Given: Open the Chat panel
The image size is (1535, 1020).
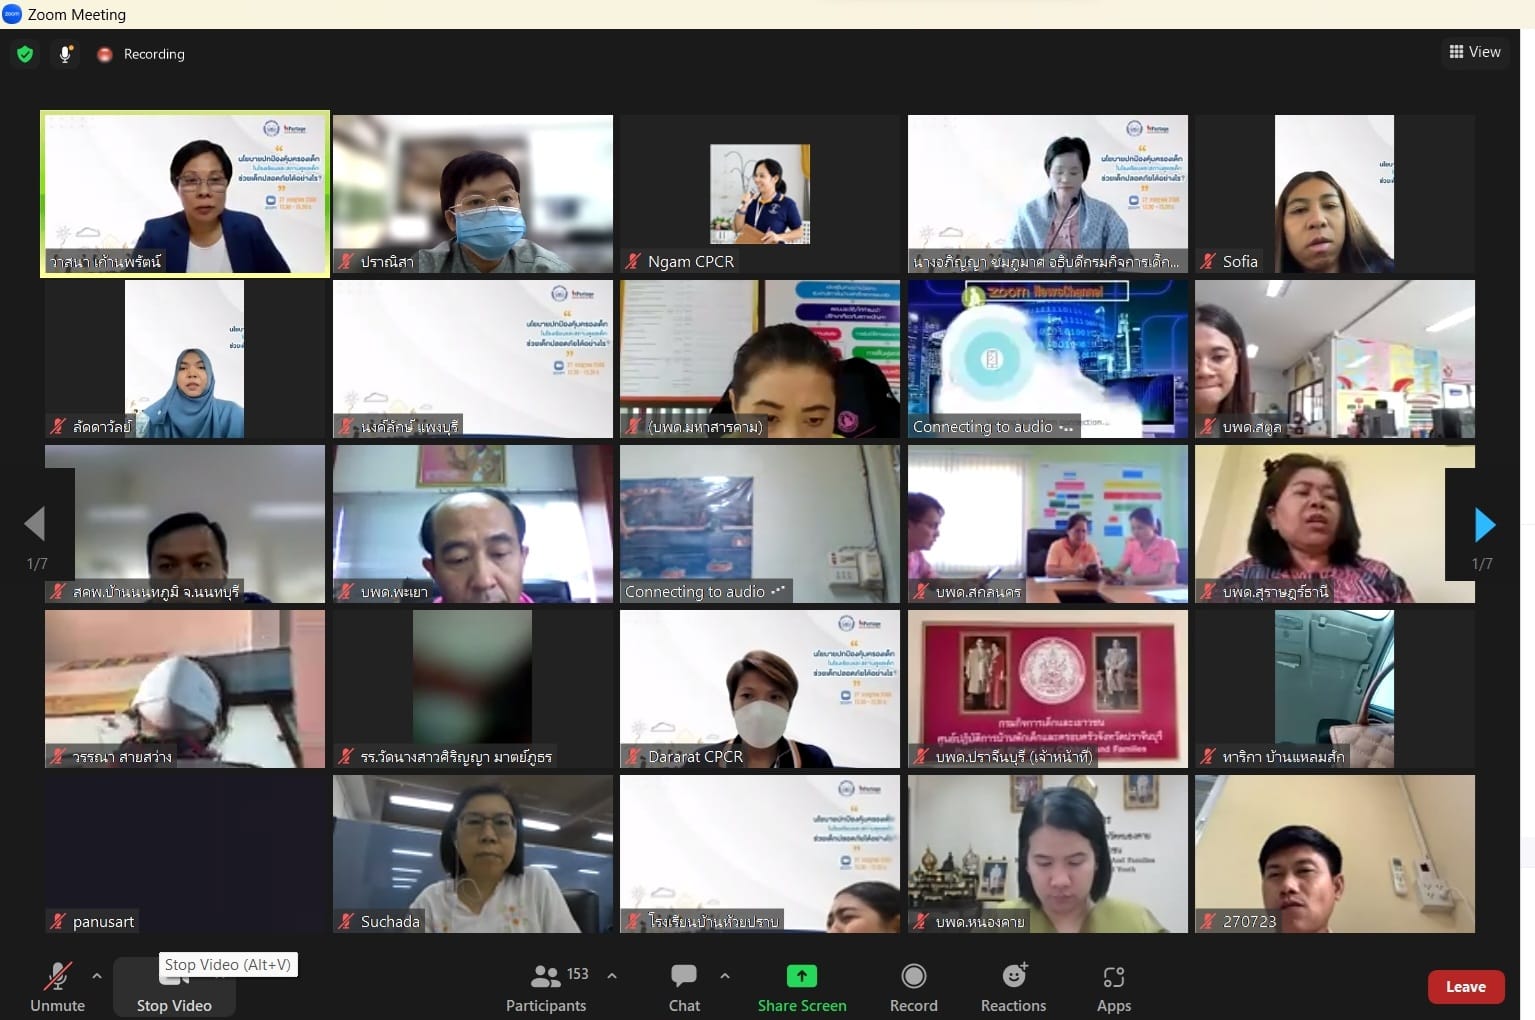Looking at the screenshot, I should click(684, 986).
